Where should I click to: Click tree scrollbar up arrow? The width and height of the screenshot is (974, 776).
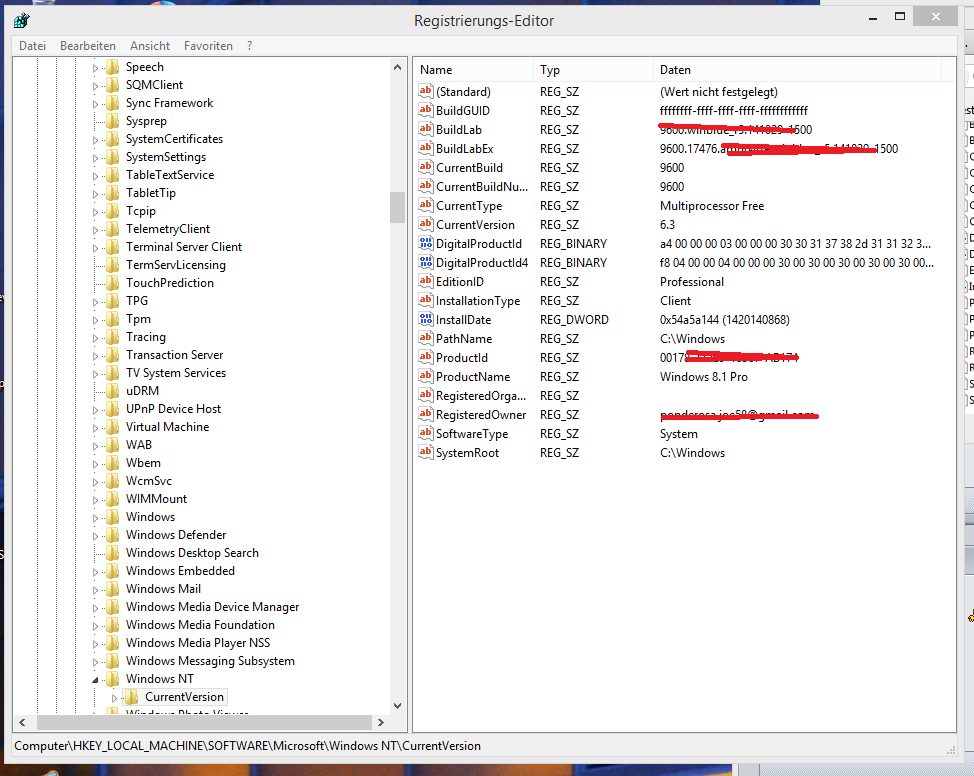tap(398, 66)
